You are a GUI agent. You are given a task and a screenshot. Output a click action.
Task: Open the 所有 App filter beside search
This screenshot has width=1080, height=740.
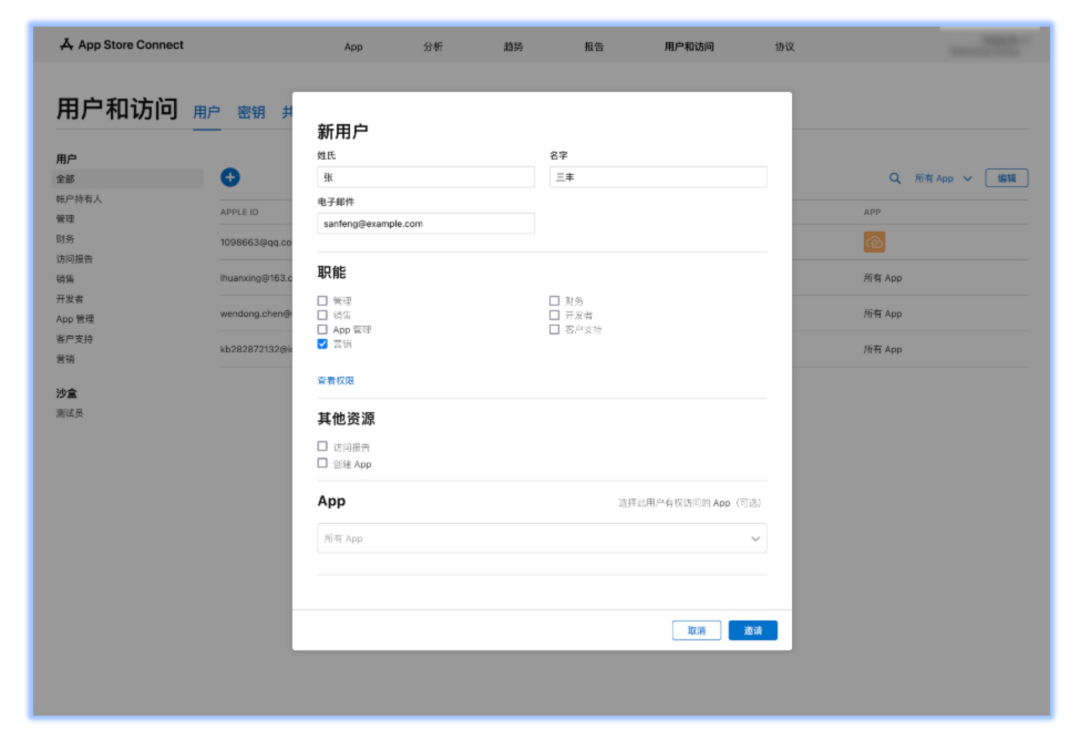[x=943, y=178]
